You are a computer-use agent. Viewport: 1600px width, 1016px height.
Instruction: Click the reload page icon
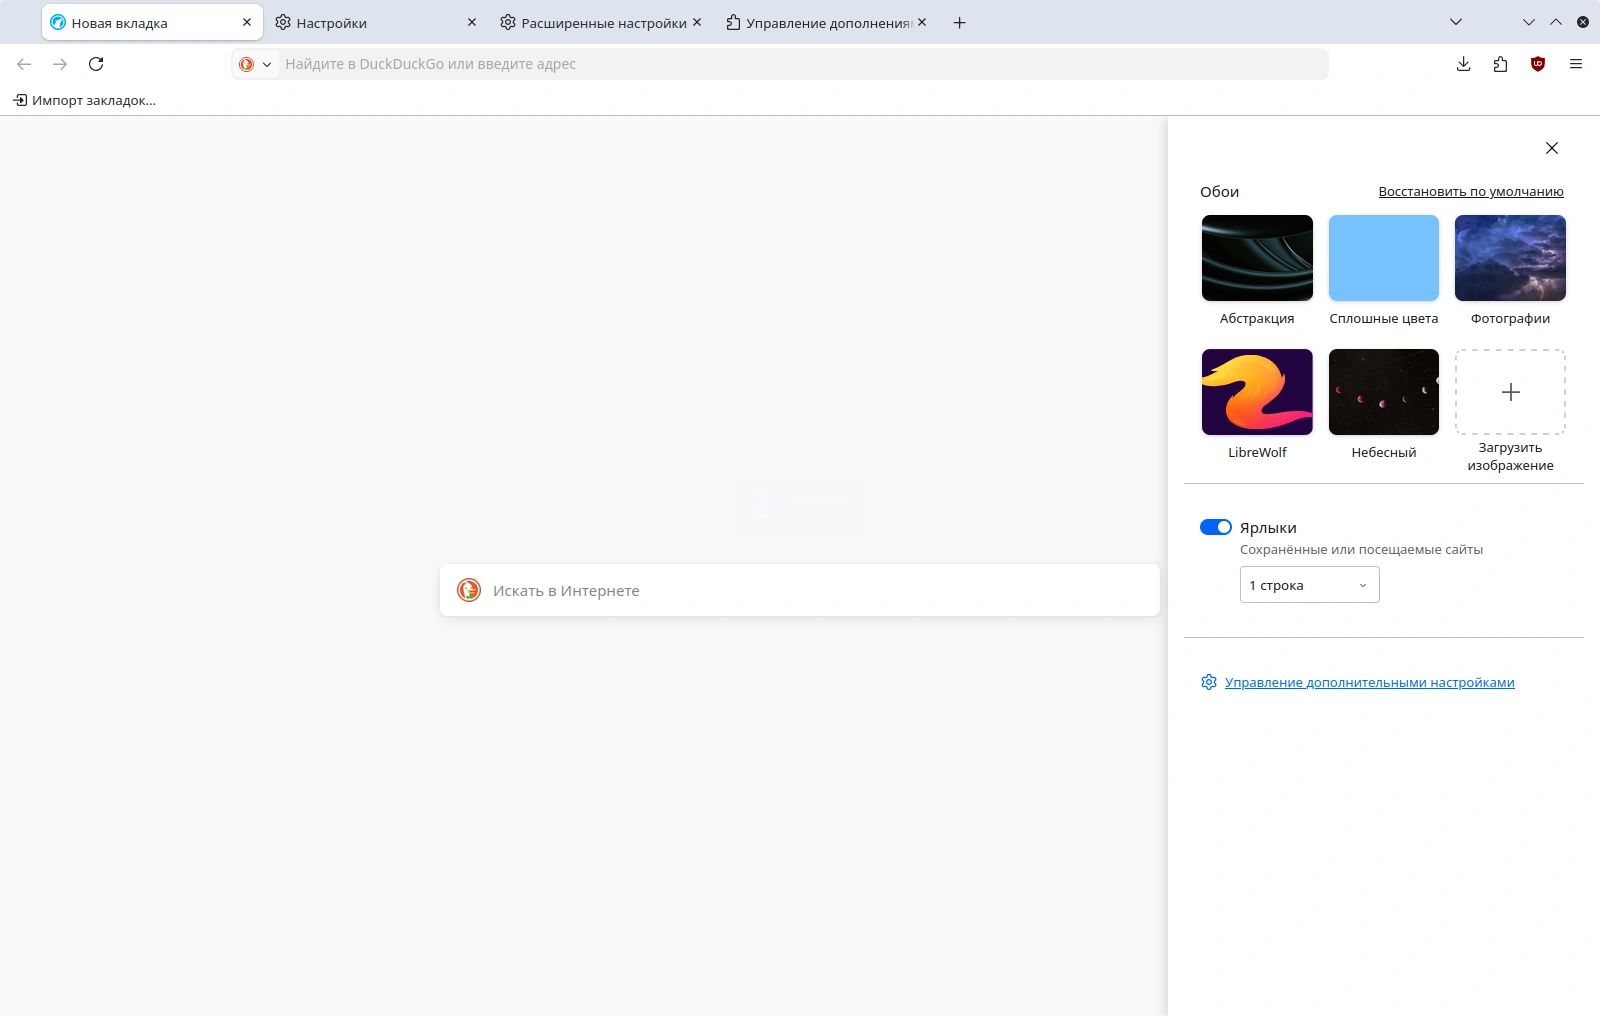click(x=96, y=64)
